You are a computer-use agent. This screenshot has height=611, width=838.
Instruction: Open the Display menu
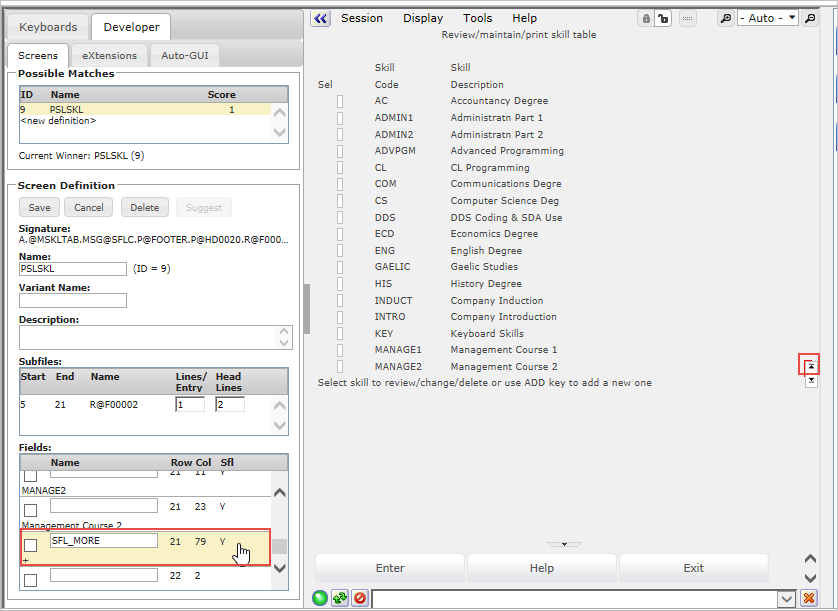pos(423,18)
